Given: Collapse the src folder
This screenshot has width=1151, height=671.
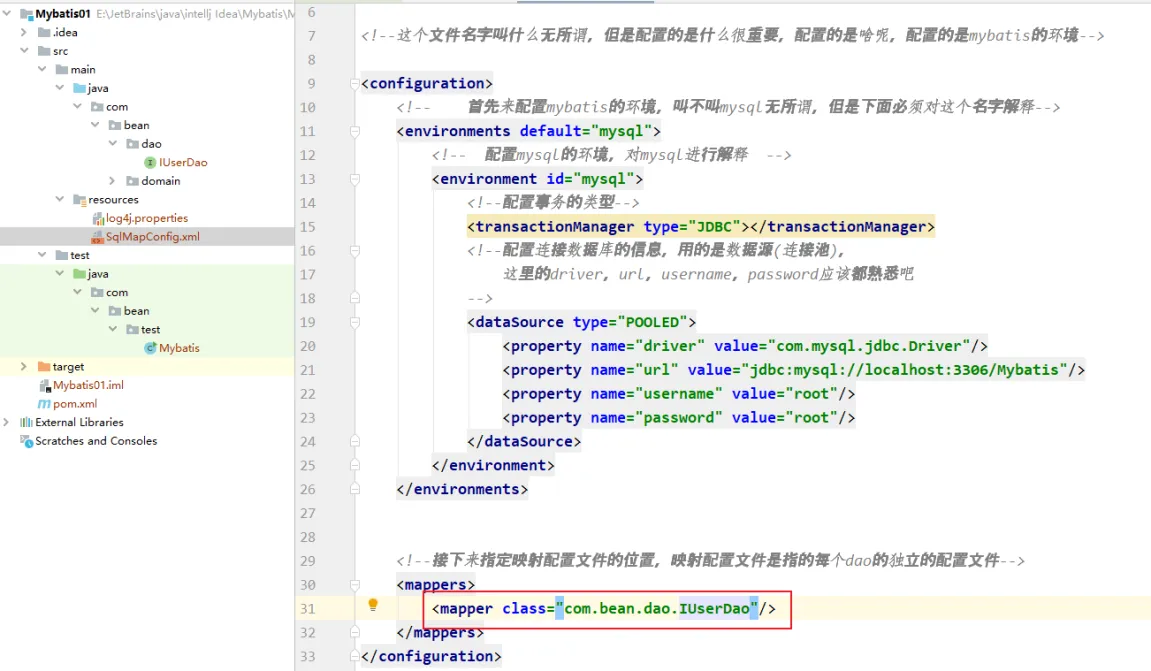Looking at the screenshot, I should (x=24, y=51).
